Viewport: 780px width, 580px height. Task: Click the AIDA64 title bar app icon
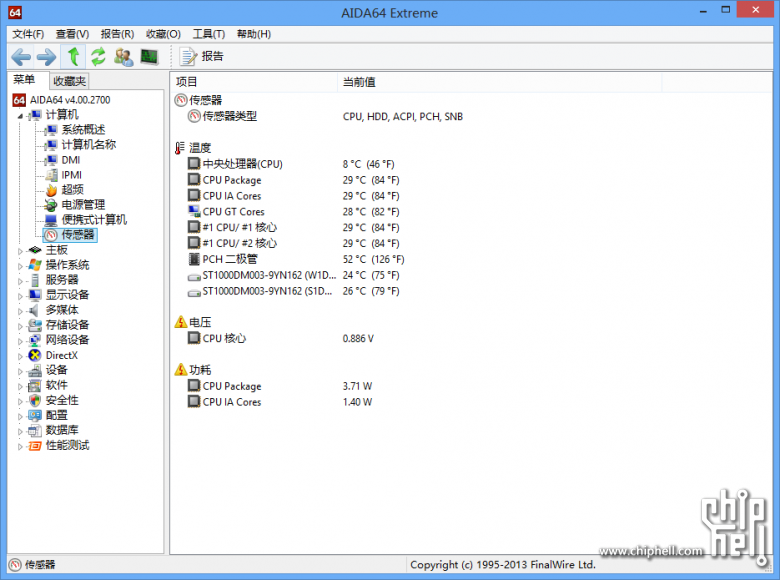coord(15,12)
